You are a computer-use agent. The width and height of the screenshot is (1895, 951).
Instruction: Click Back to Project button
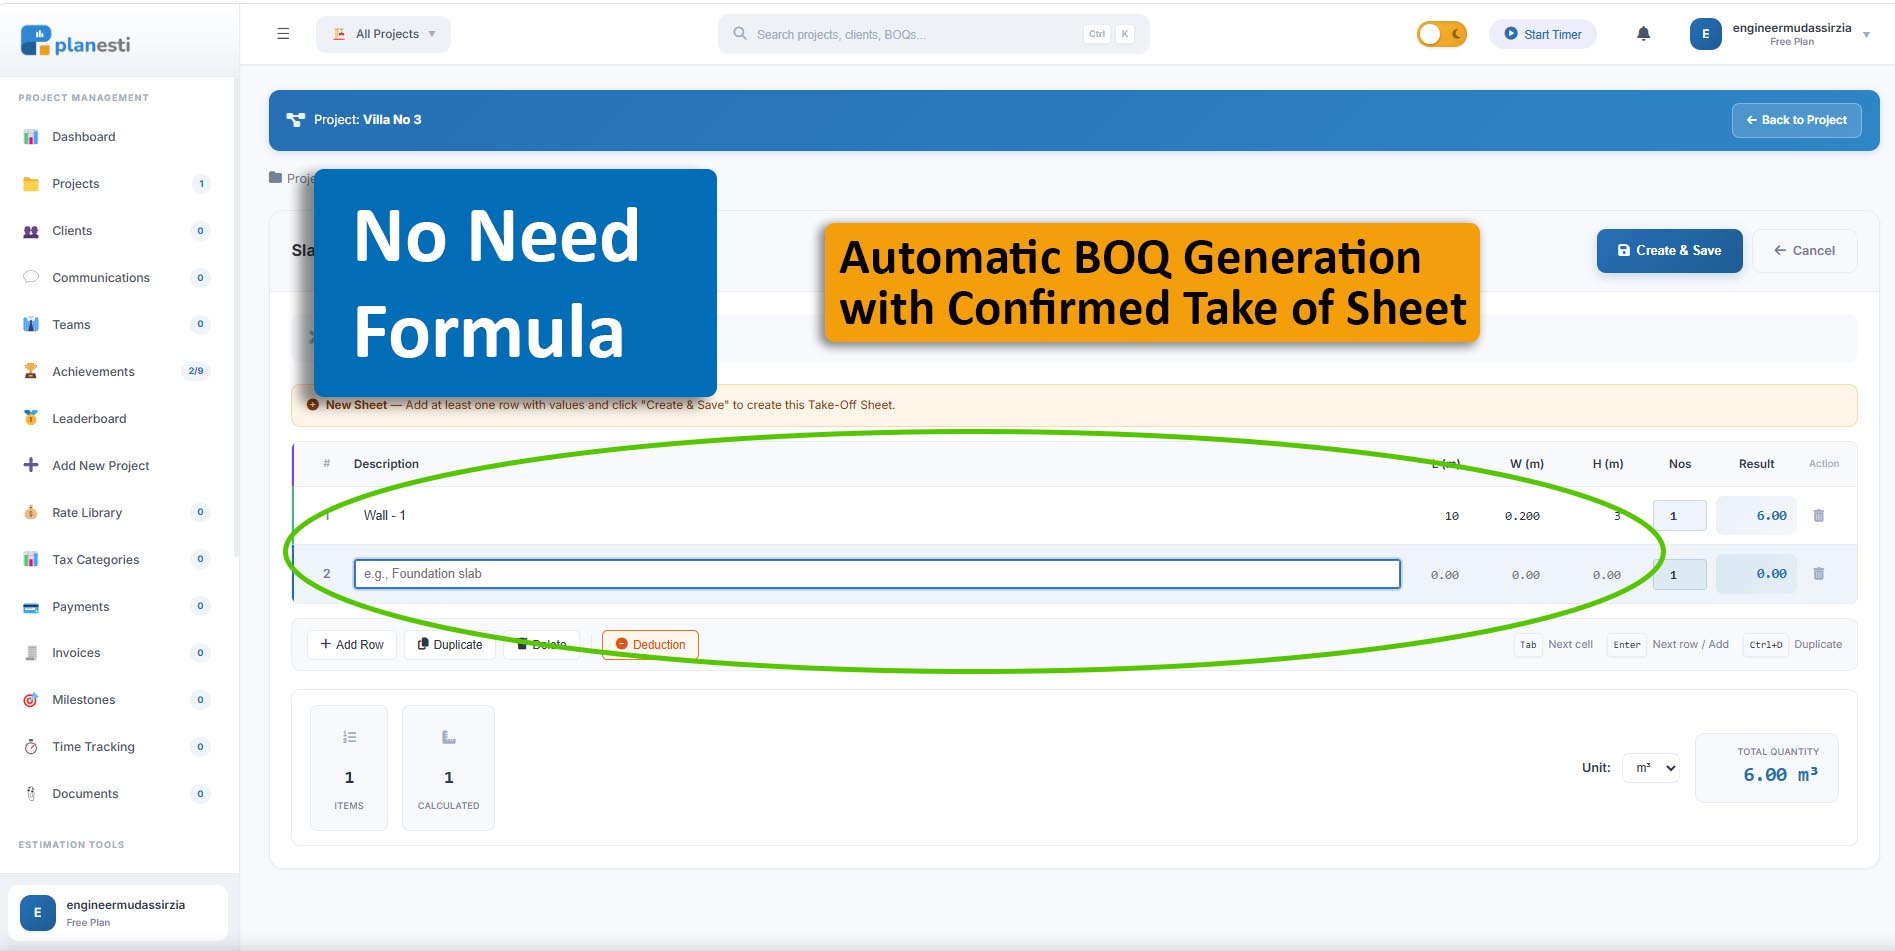1796,120
